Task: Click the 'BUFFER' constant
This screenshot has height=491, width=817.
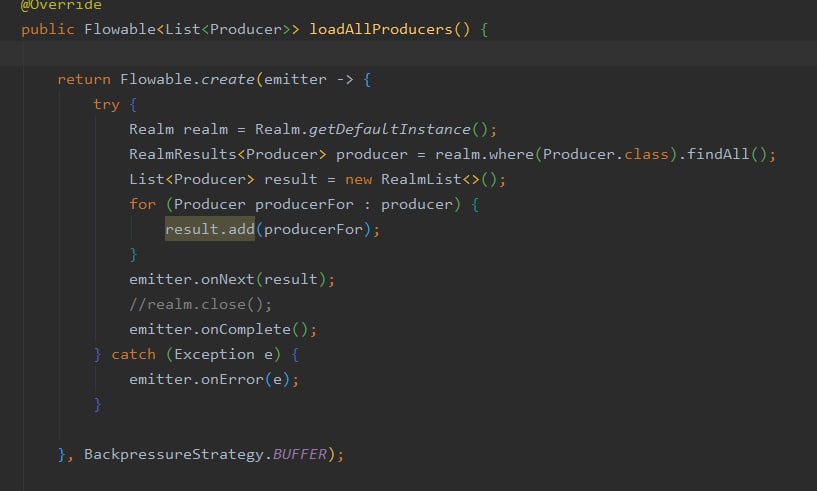Action: pos(300,455)
